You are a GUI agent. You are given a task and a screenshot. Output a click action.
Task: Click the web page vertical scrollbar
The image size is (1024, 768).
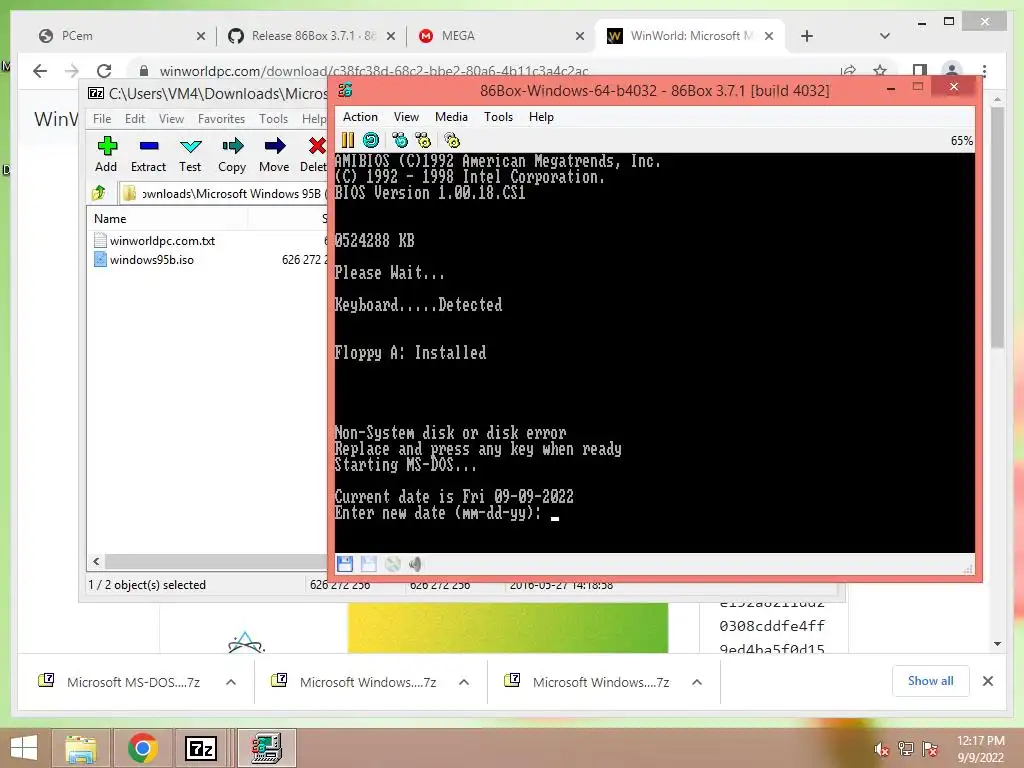click(997, 229)
